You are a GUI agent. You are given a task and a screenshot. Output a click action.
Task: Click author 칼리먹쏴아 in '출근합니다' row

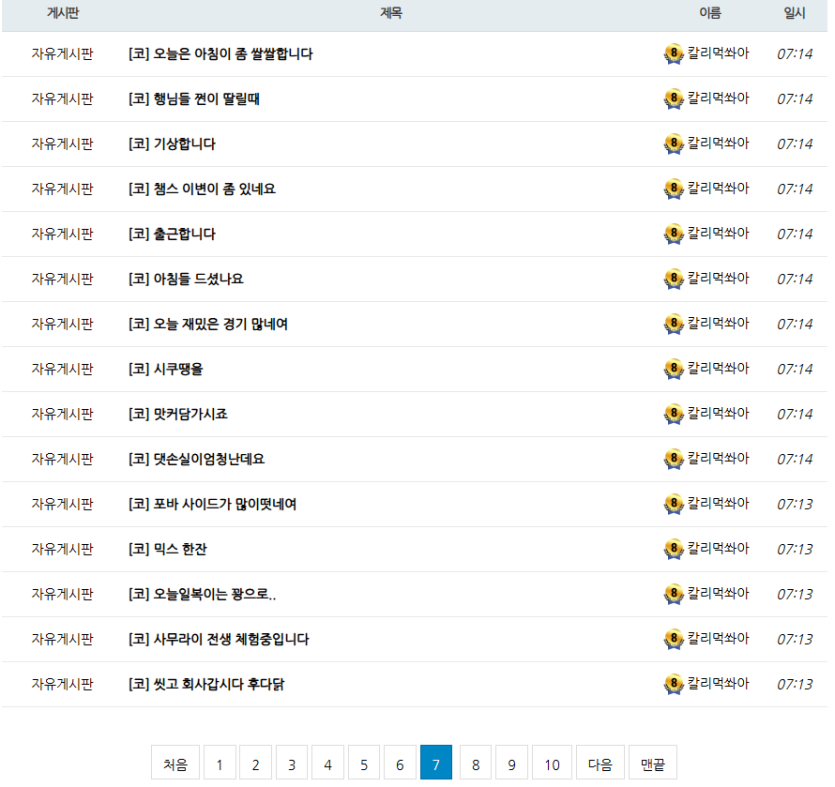click(718, 233)
